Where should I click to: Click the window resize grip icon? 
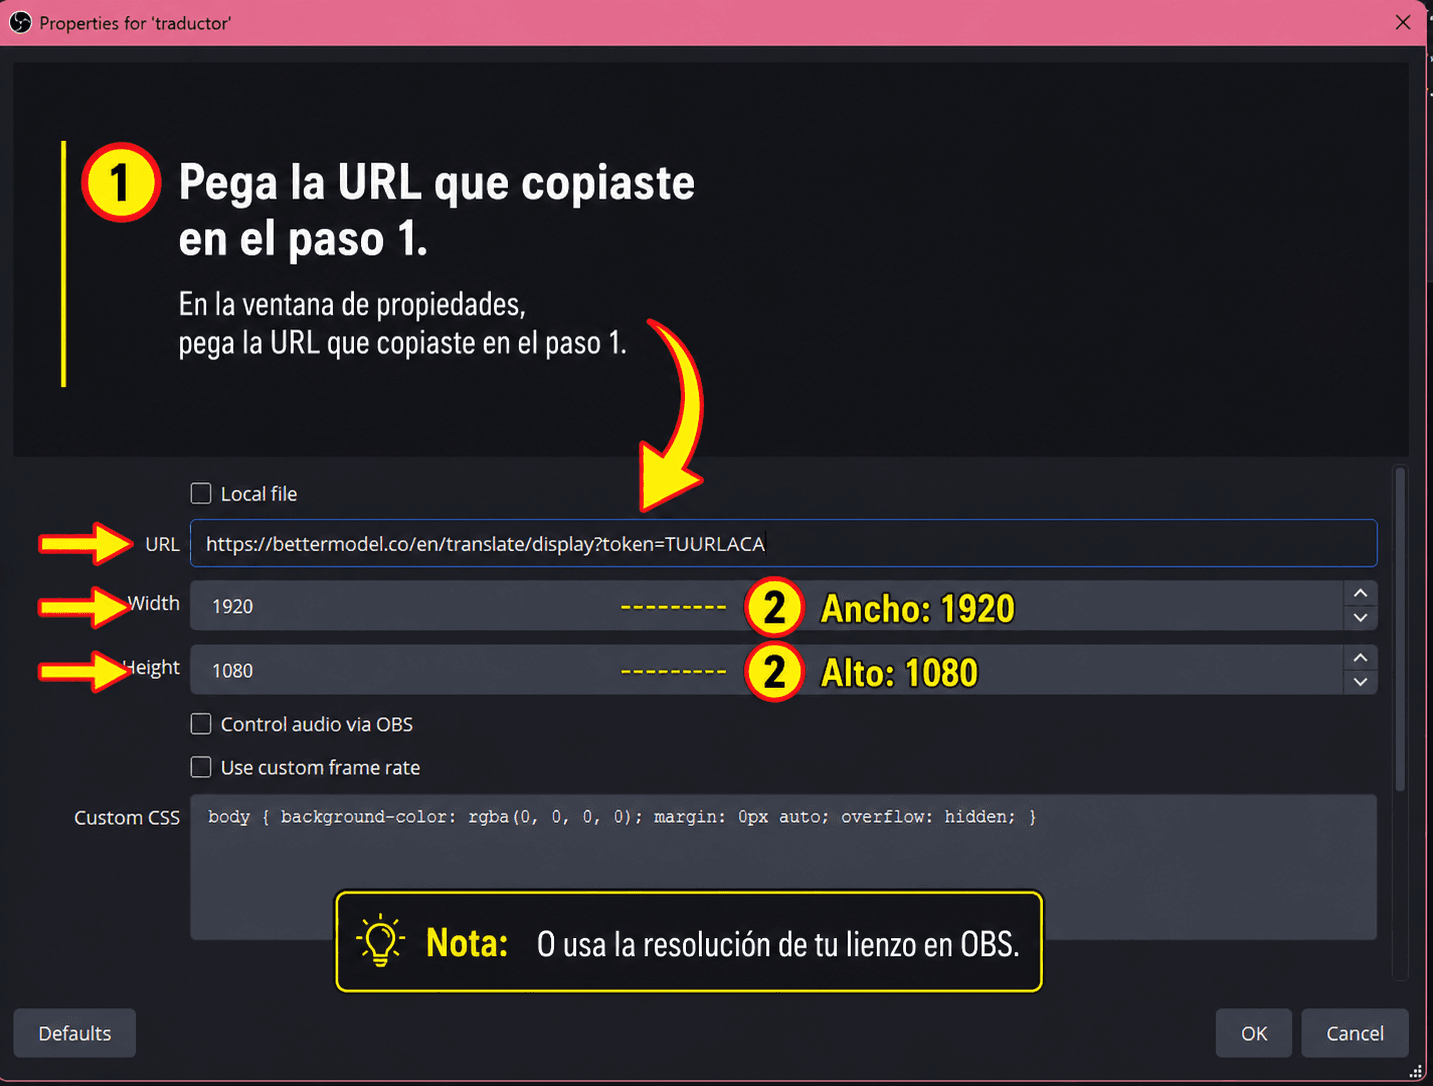pyautogui.click(x=1416, y=1071)
